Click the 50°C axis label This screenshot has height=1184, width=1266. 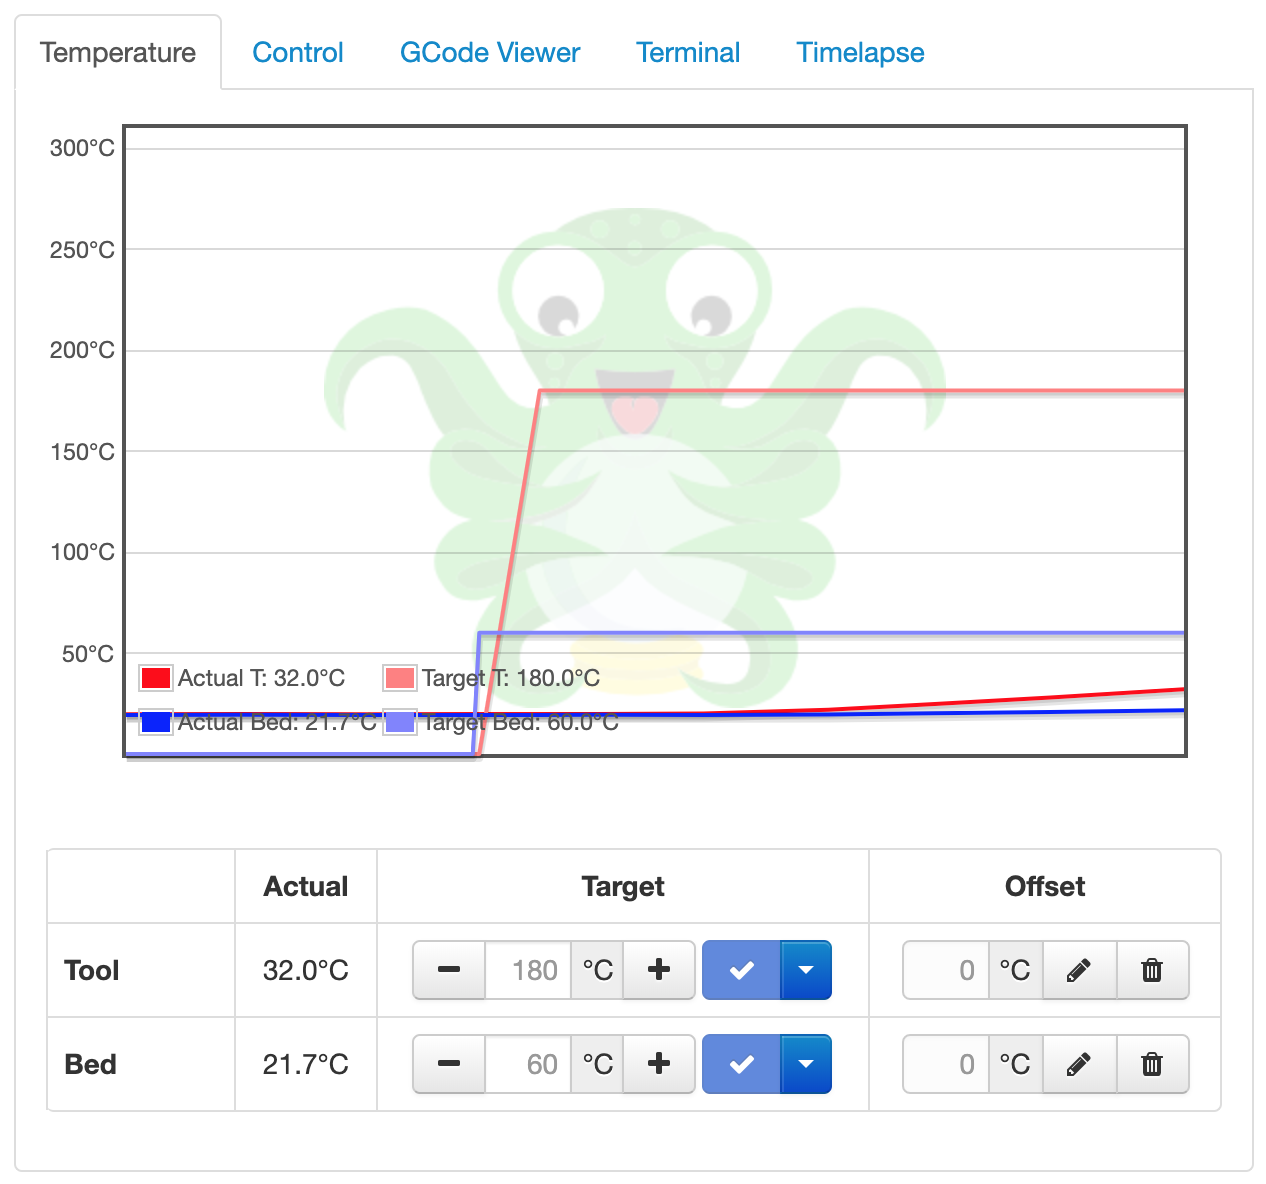point(88,654)
